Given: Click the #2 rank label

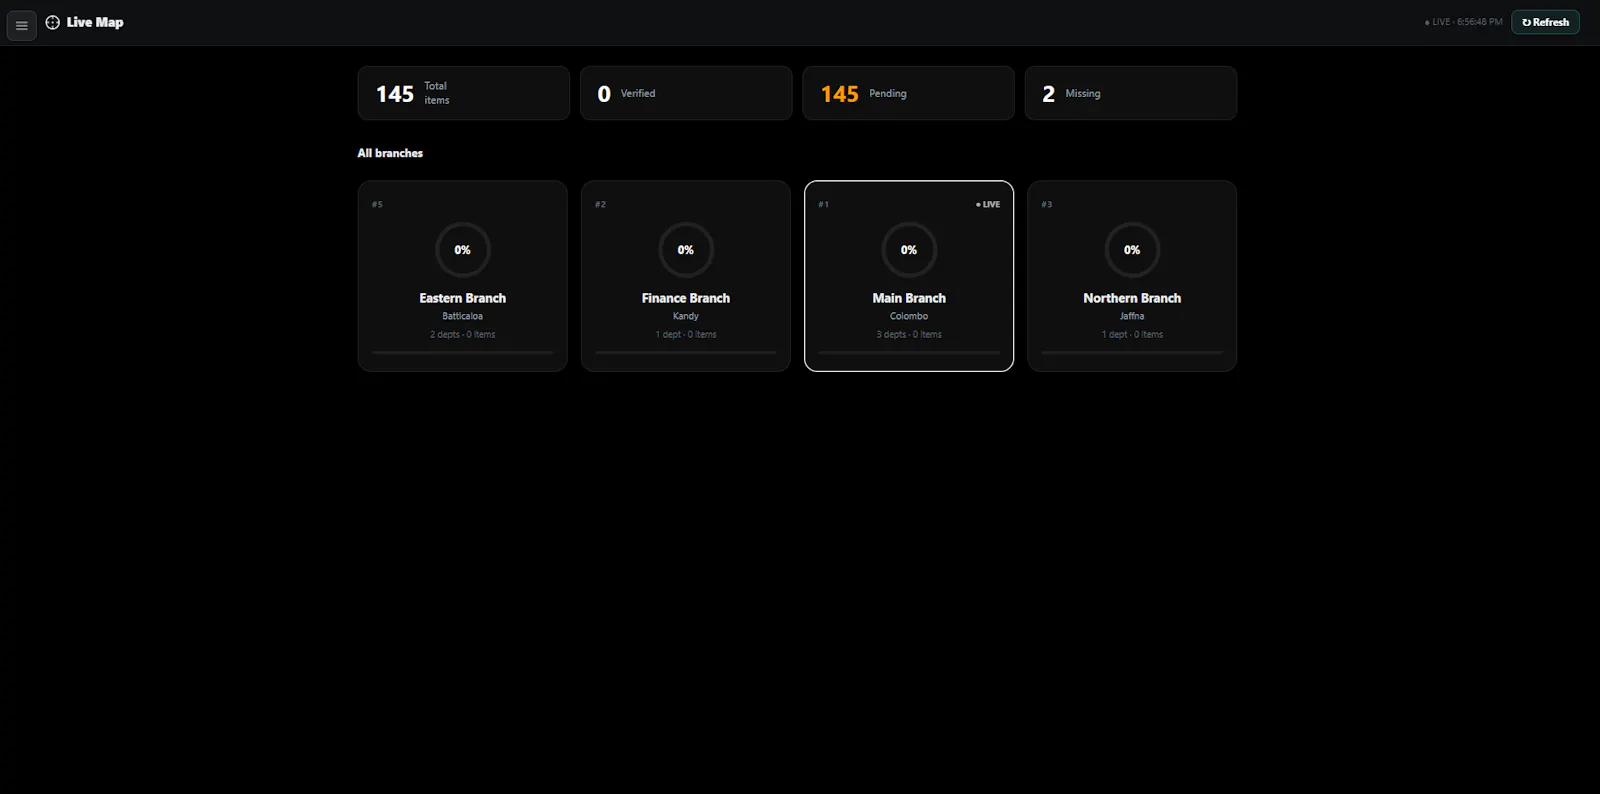Looking at the screenshot, I should pos(600,204).
